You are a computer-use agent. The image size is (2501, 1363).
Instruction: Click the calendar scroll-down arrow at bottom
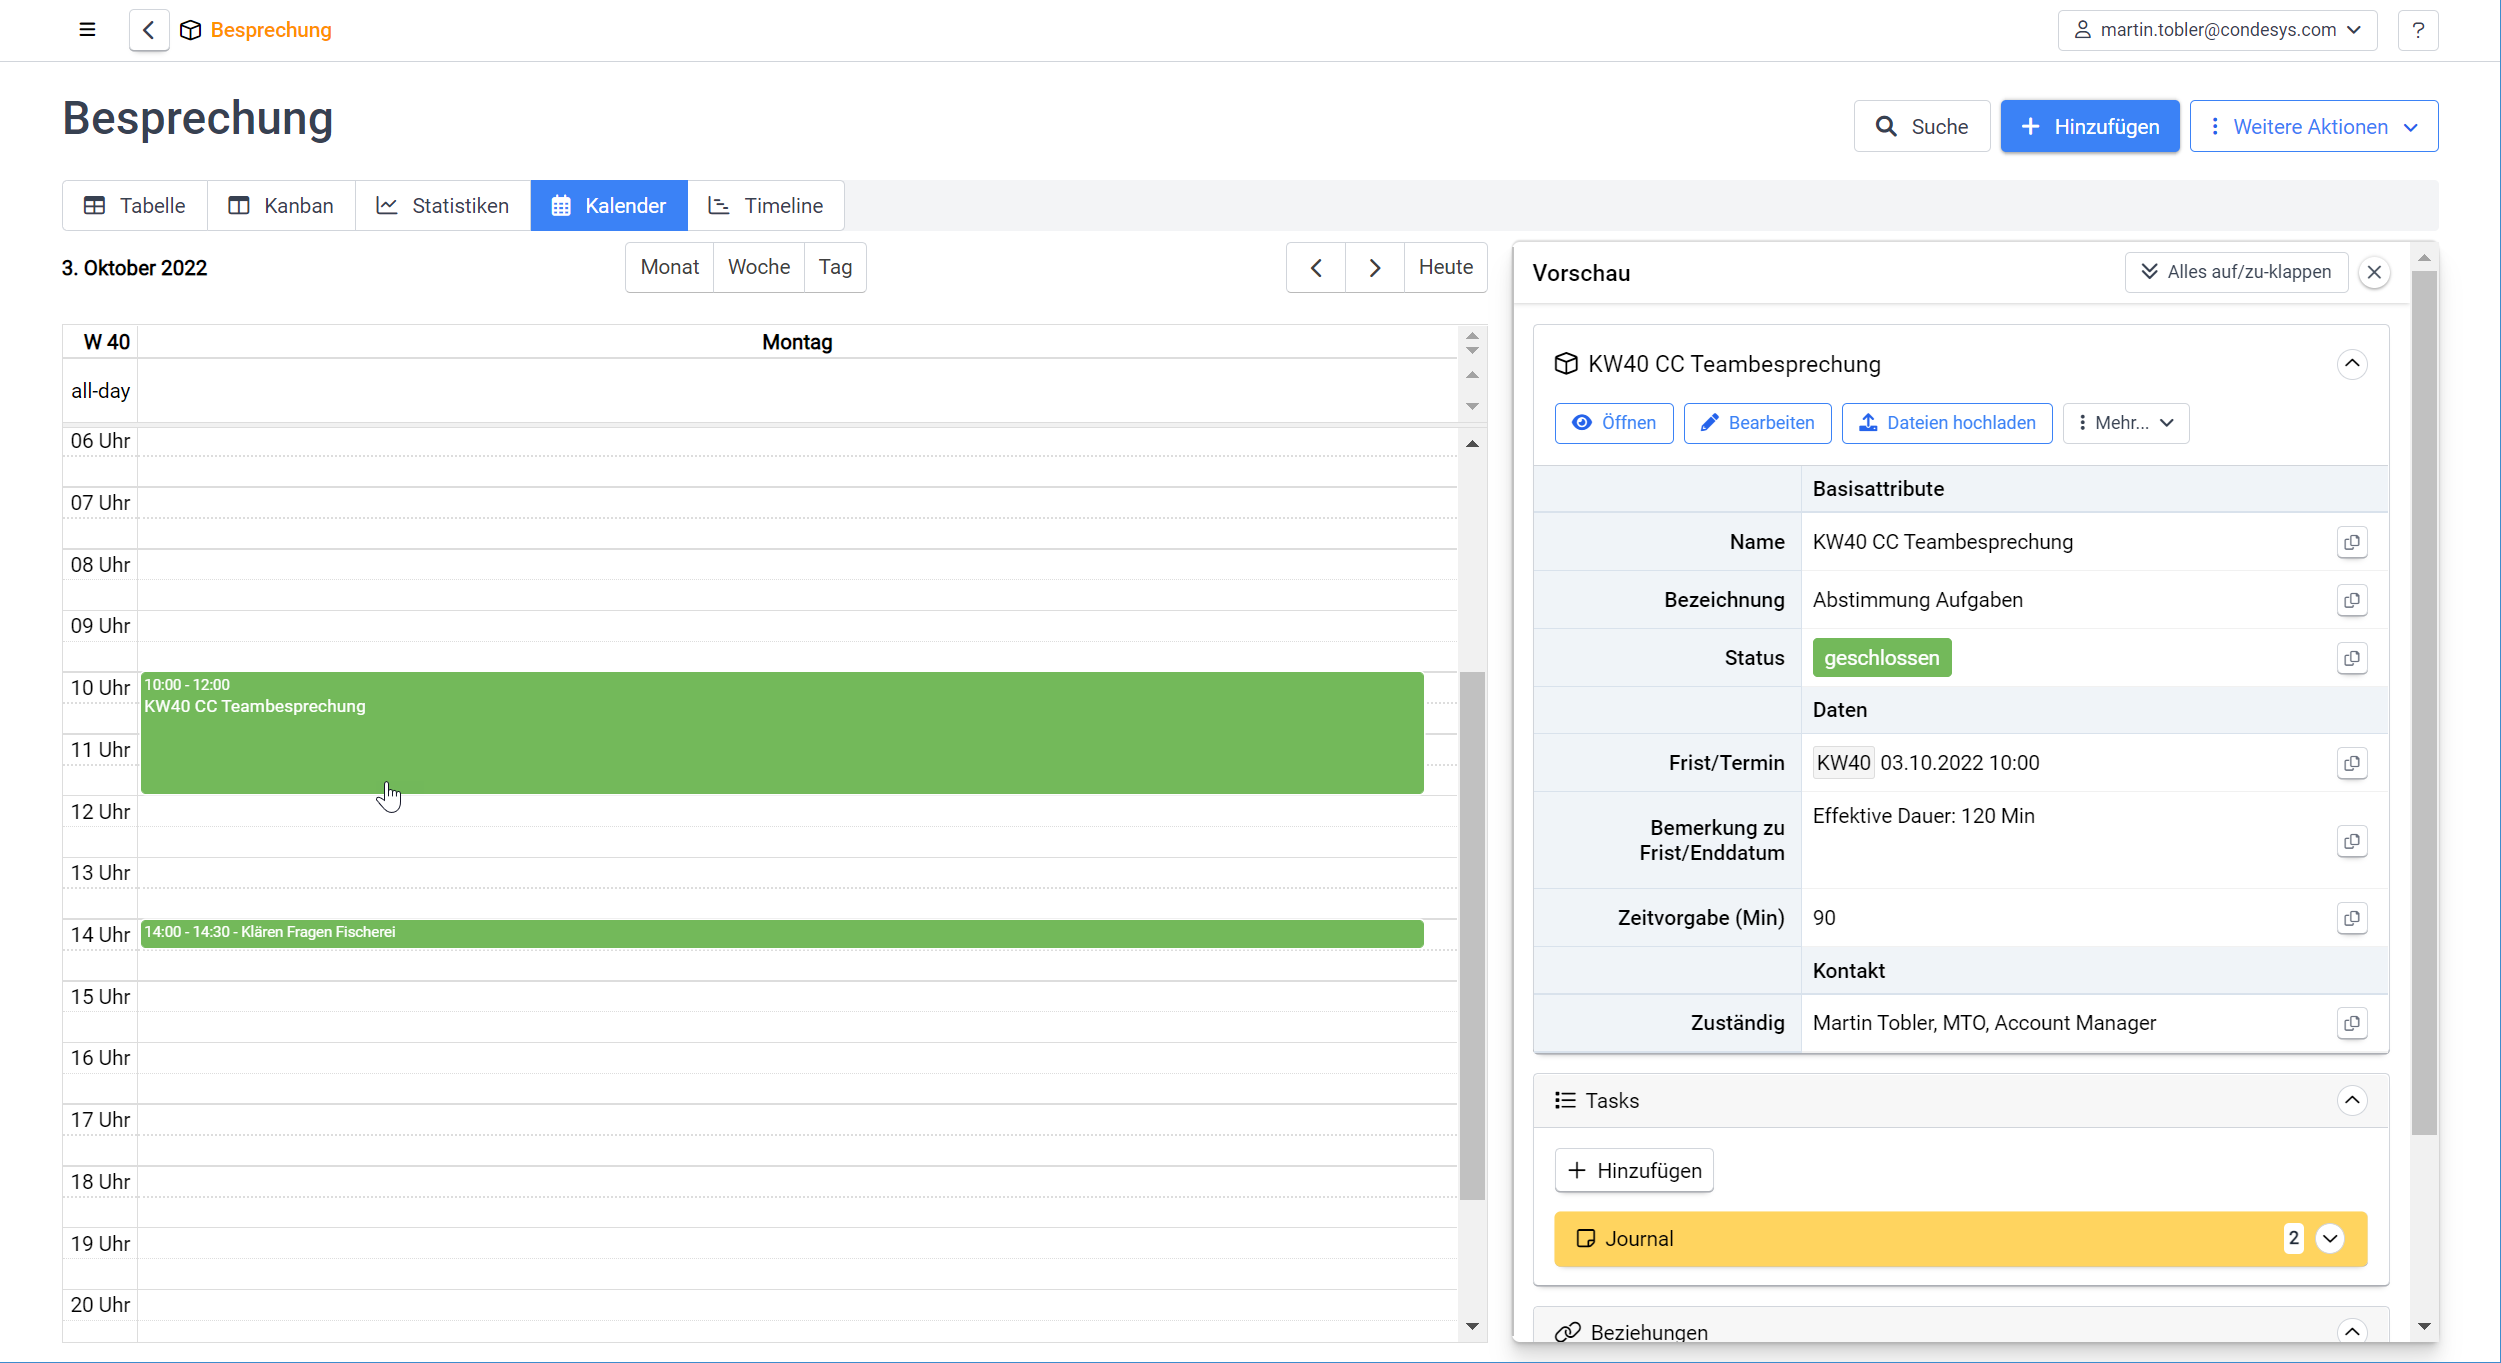pyautogui.click(x=1472, y=1326)
